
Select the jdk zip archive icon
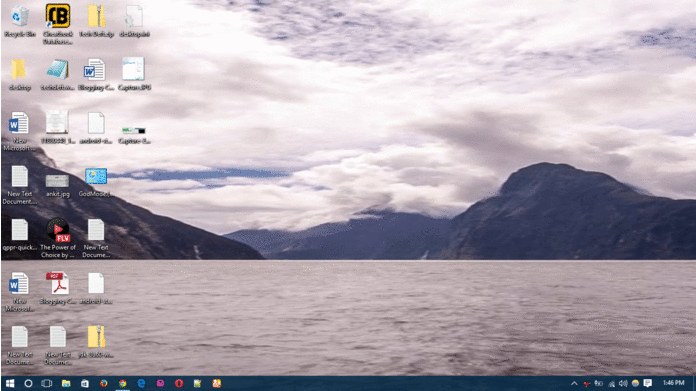coord(96,336)
